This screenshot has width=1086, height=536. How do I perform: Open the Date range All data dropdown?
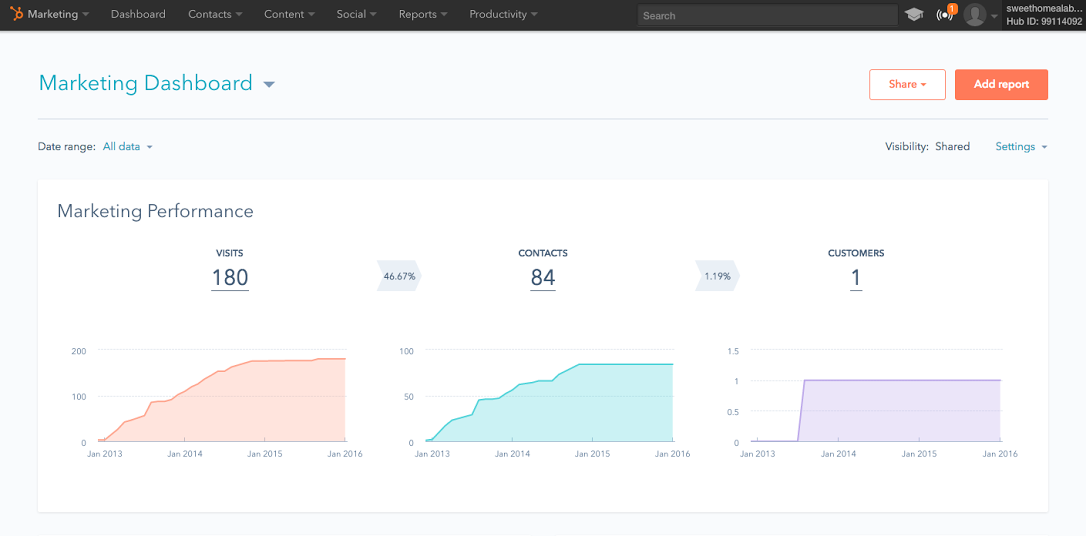pos(128,147)
